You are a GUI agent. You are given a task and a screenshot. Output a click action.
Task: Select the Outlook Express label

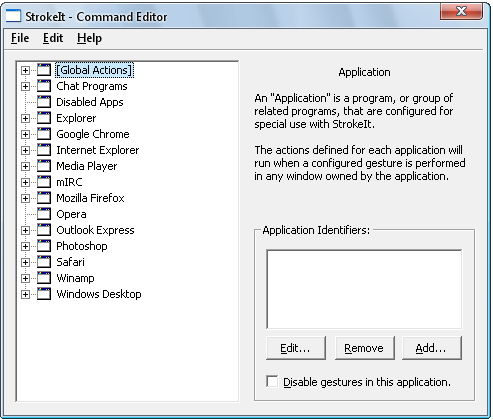coord(95,230)
